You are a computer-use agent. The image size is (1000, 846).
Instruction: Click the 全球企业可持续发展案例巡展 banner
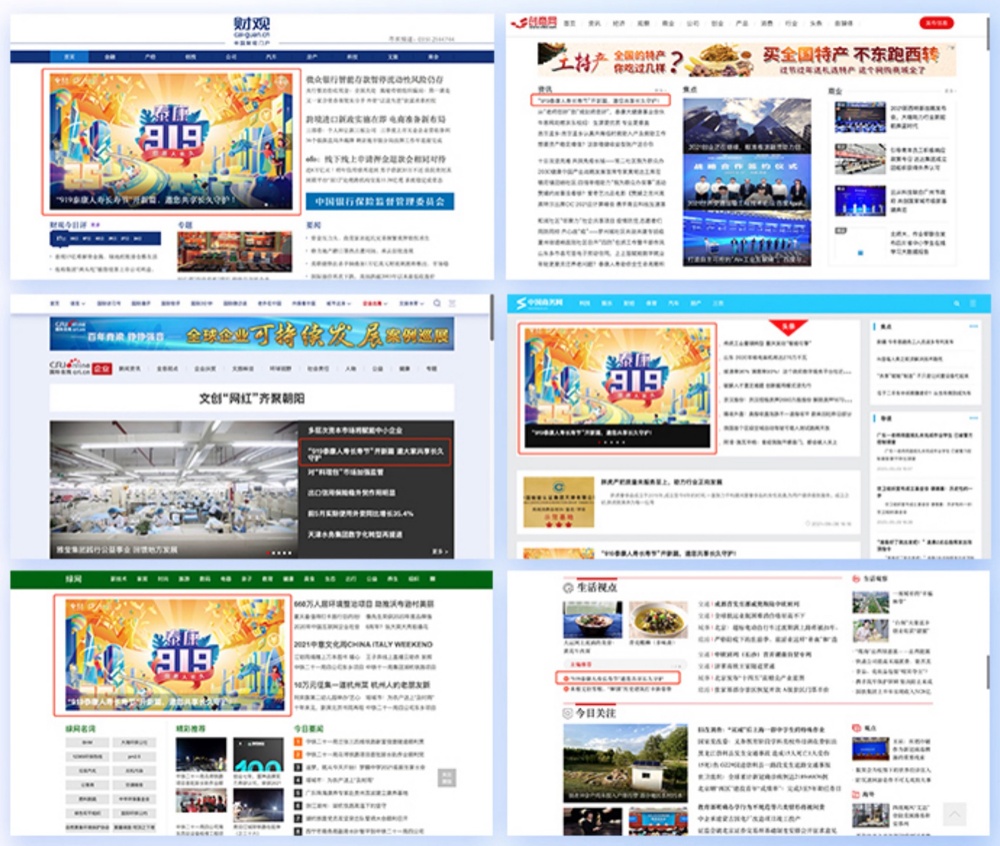point(252,333)
